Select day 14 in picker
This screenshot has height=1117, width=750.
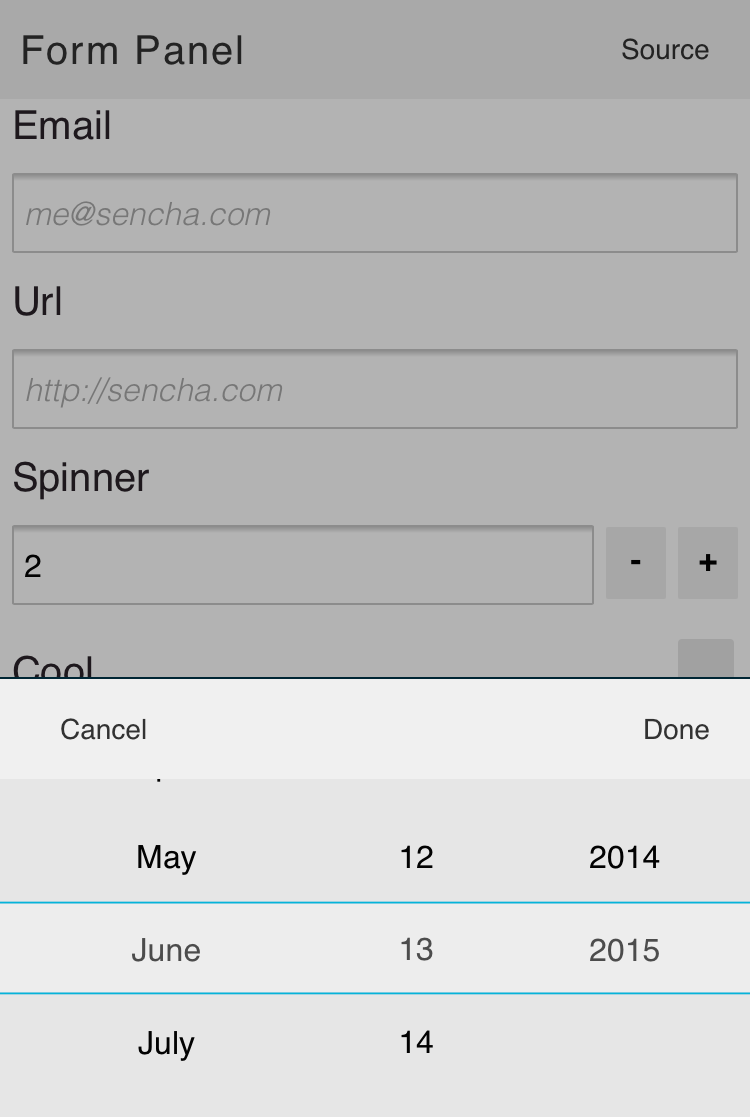coord(417,1043)
